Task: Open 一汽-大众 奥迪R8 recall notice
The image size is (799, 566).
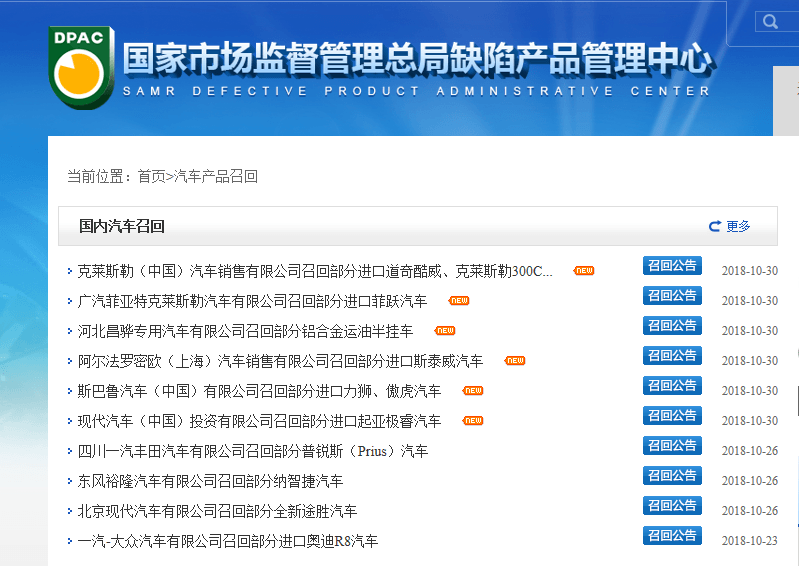Action: (228, 541)
